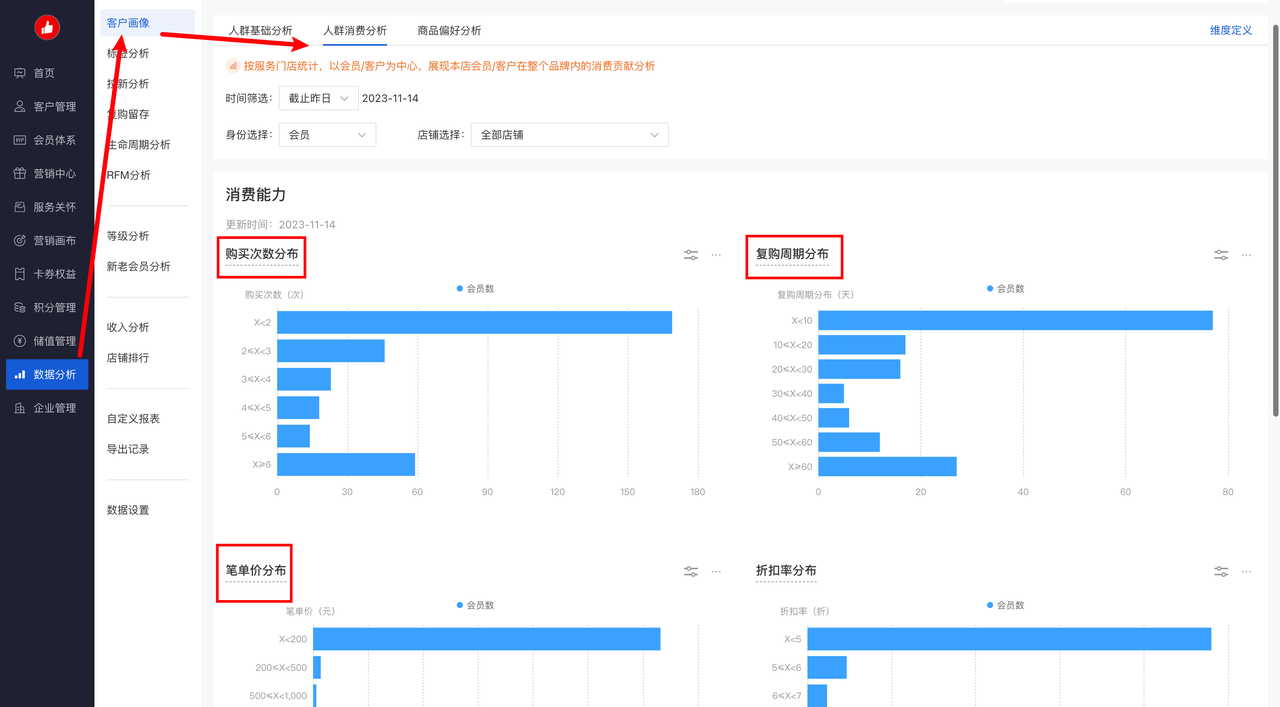Toggle the 会员数 legend in 购买次数分布 chart
The height and width of the screenshot is (707, 1280).
475,289
